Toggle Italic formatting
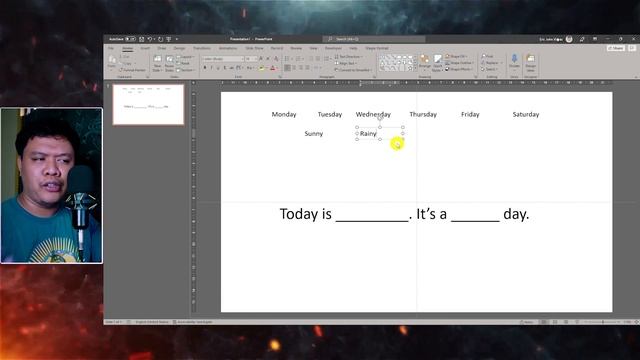Screen dimensions: 640x360 (211, 68)
